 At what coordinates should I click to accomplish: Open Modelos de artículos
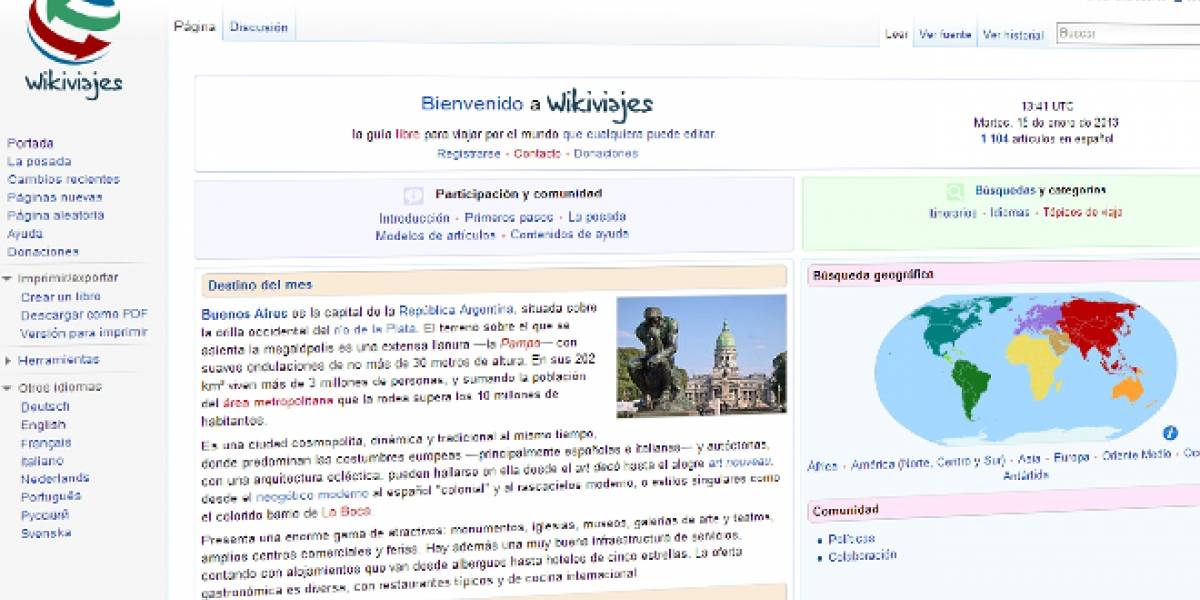coord(435,235)
